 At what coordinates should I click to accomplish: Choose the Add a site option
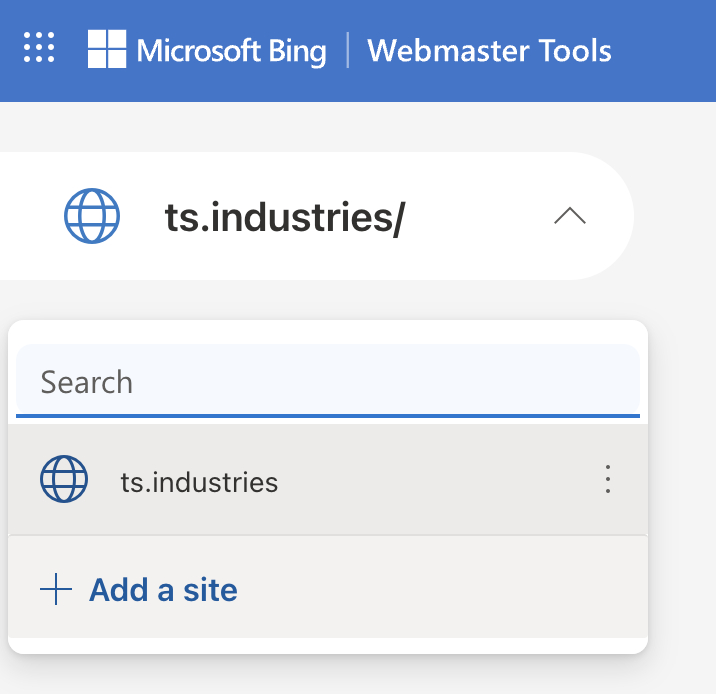tap(163, 590)
